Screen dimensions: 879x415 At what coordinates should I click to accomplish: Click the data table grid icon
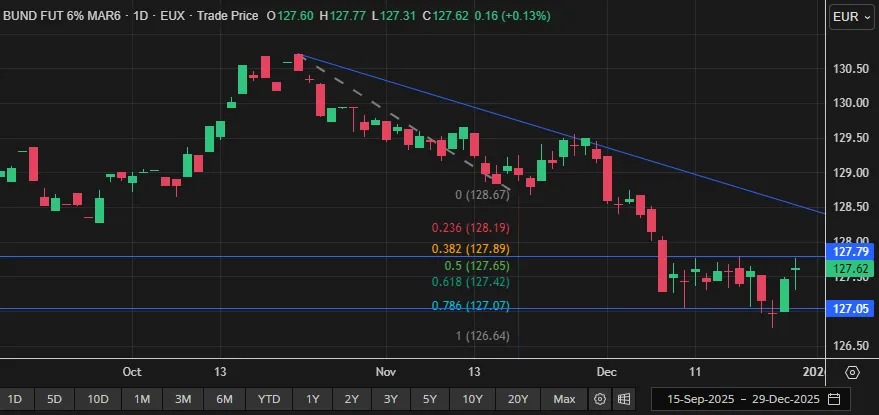(623, 399)
